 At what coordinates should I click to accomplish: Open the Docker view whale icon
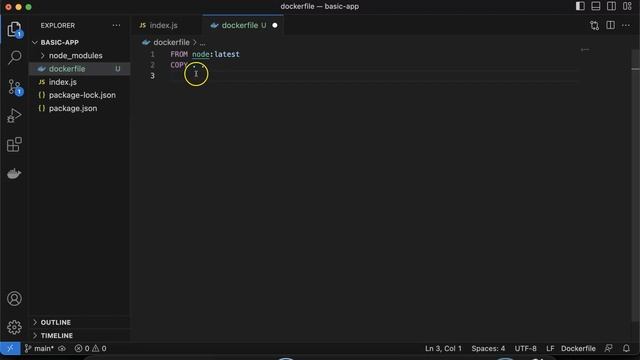click(14, 173)
